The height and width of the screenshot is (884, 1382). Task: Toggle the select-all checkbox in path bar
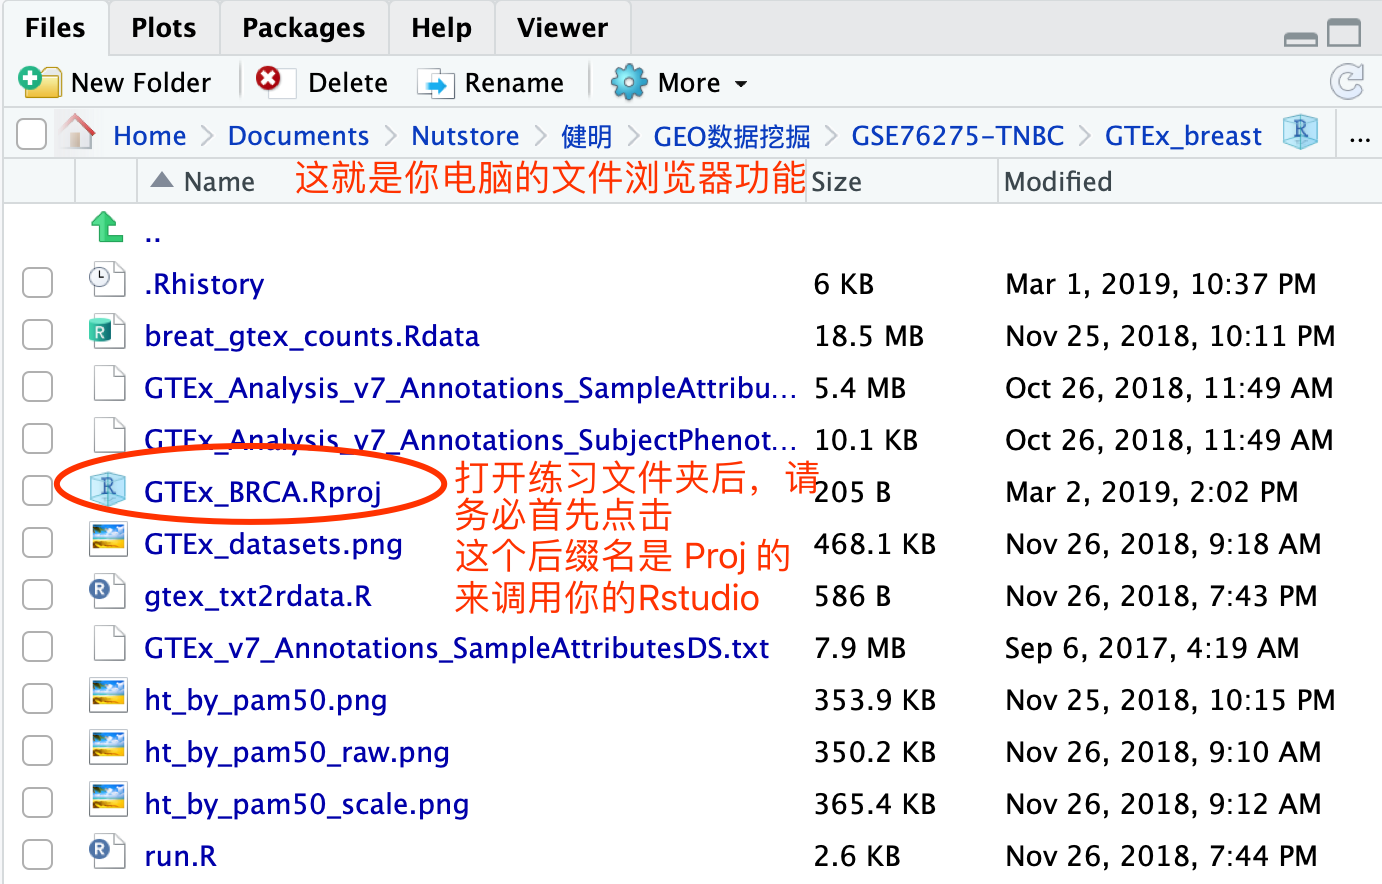point(32,134)
